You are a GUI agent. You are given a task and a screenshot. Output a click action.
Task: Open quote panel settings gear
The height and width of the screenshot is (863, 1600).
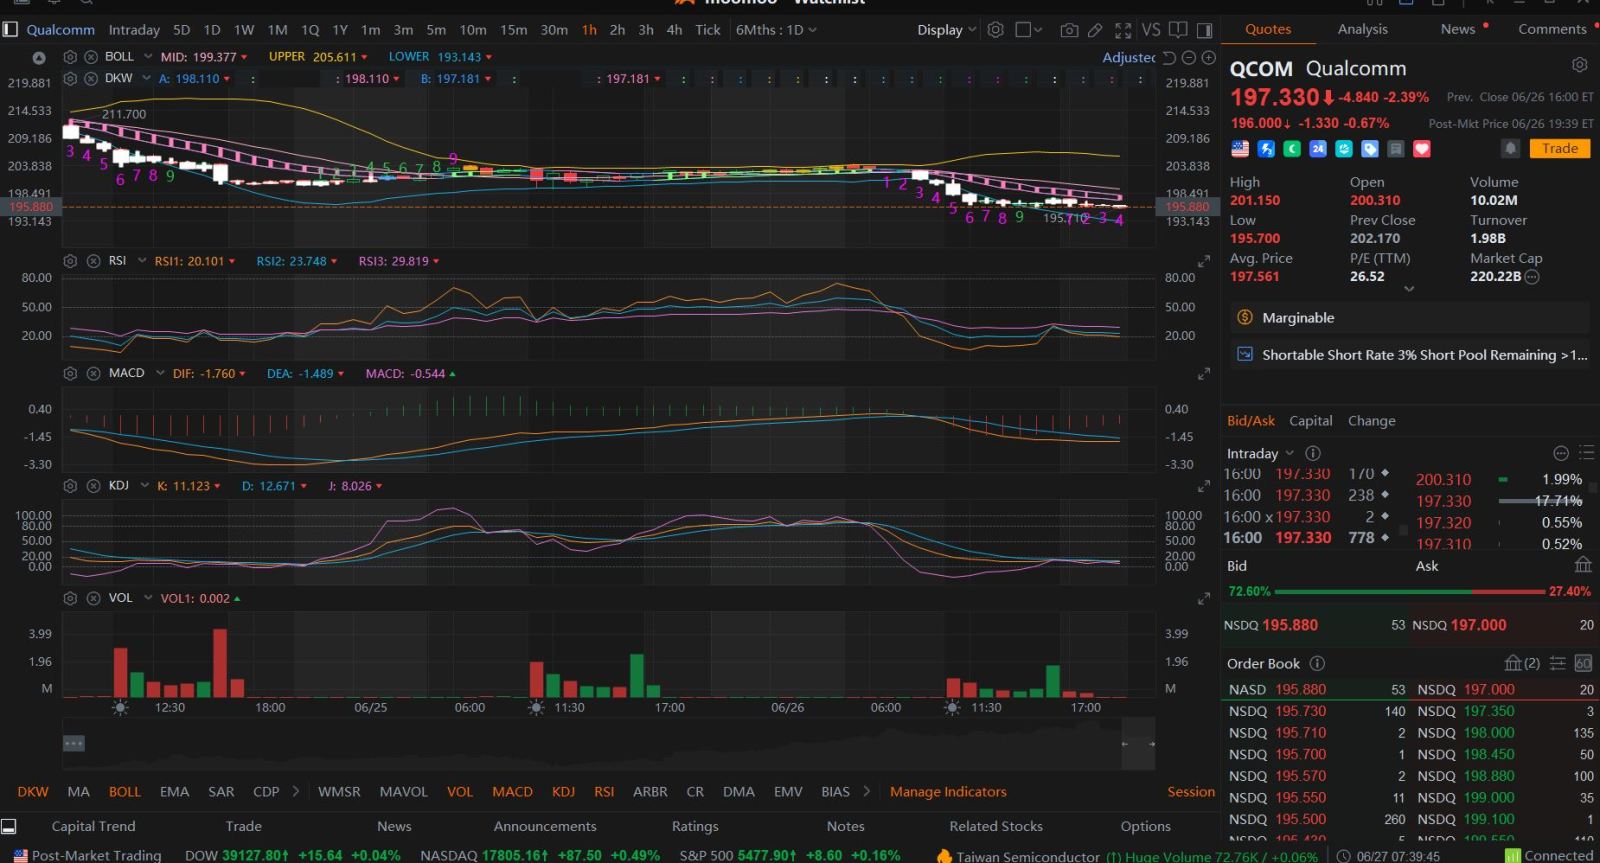coord(1579,65)
